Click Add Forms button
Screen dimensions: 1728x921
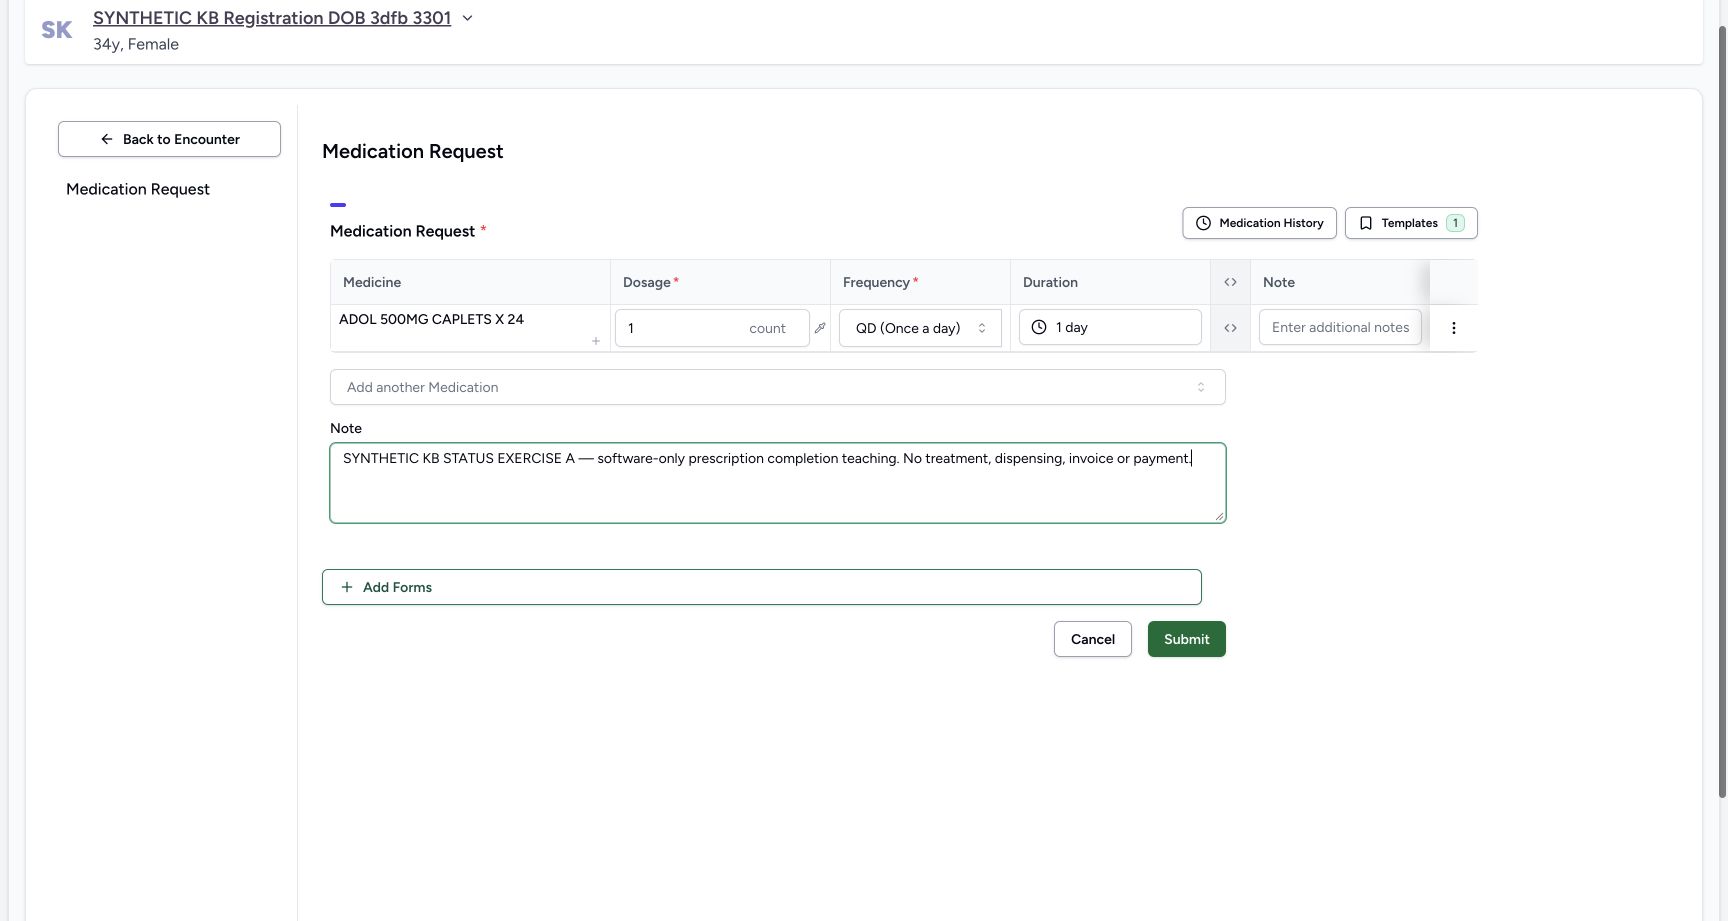coord(762,587)
